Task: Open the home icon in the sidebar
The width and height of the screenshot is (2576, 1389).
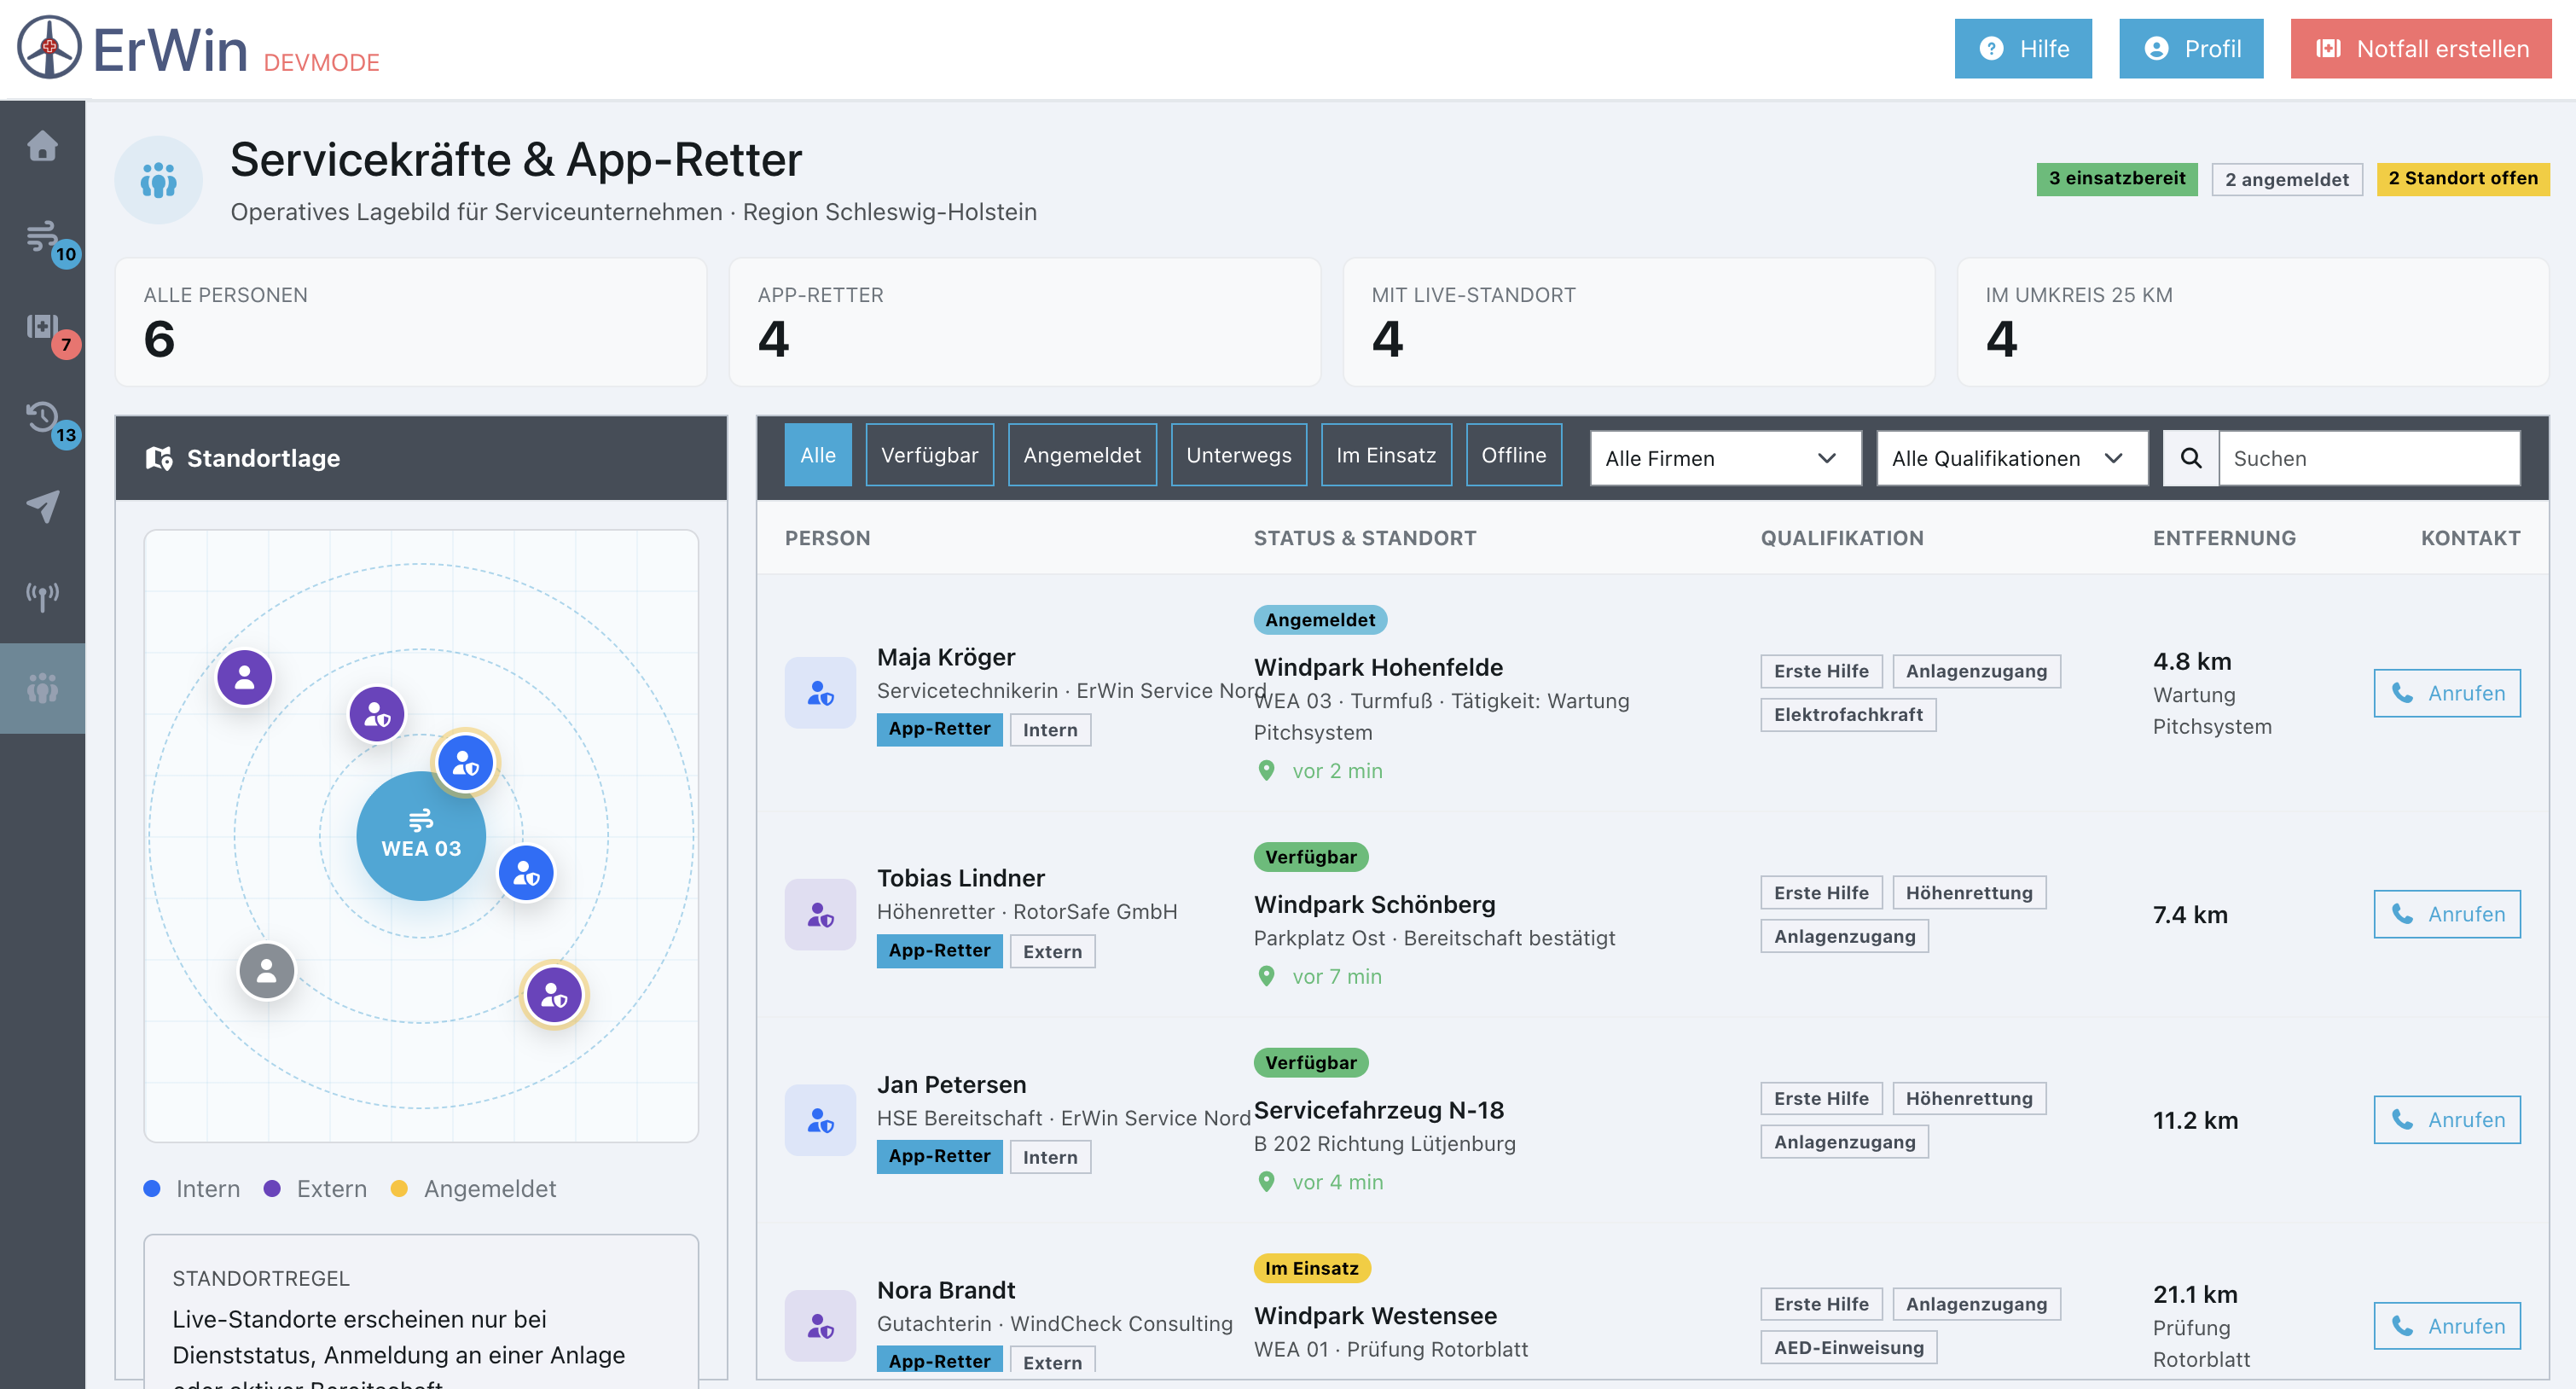Action: coord(42,146)
